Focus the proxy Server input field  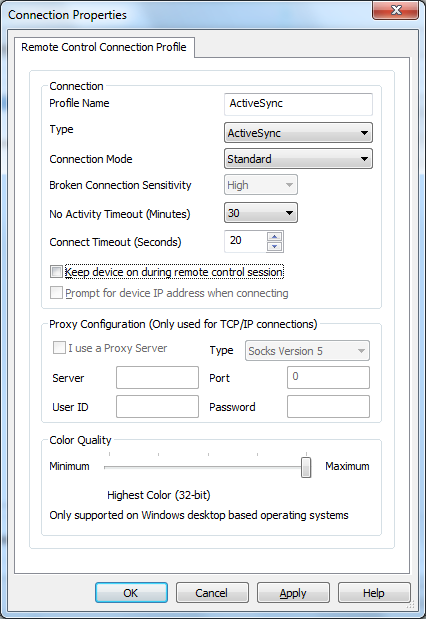tap(157, 377)
